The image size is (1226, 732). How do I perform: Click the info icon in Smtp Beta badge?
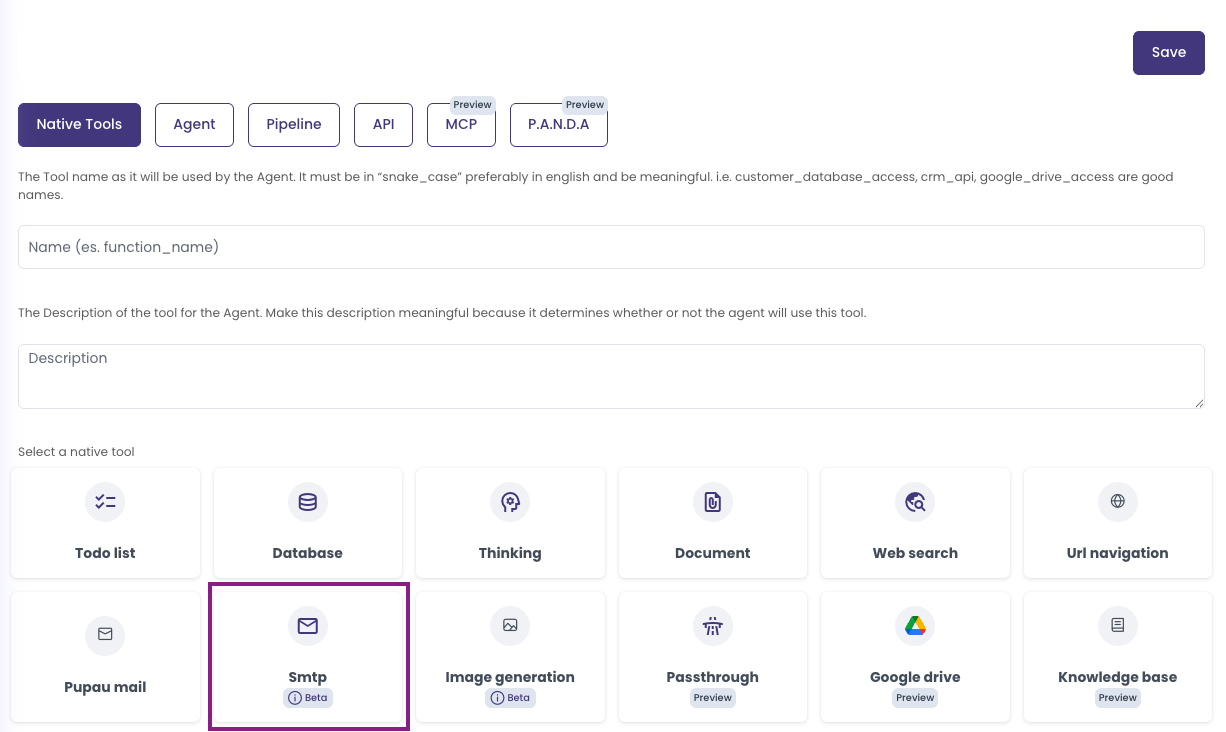[x=295, y=698]
